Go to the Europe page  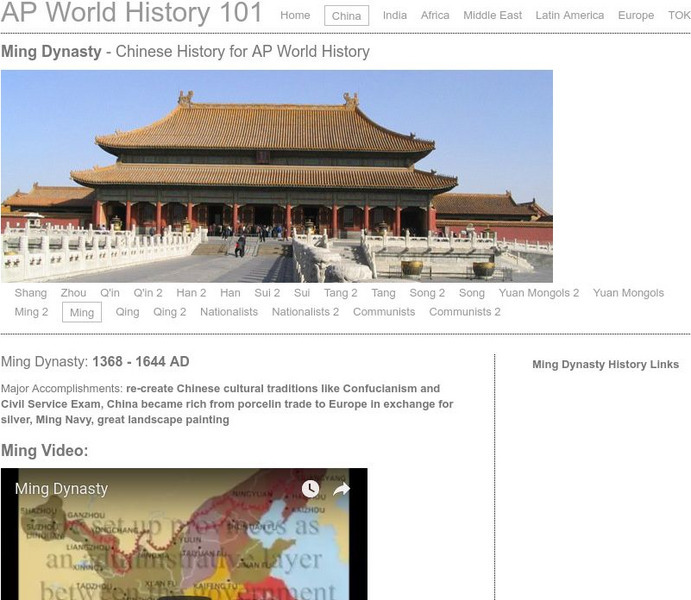636,15
